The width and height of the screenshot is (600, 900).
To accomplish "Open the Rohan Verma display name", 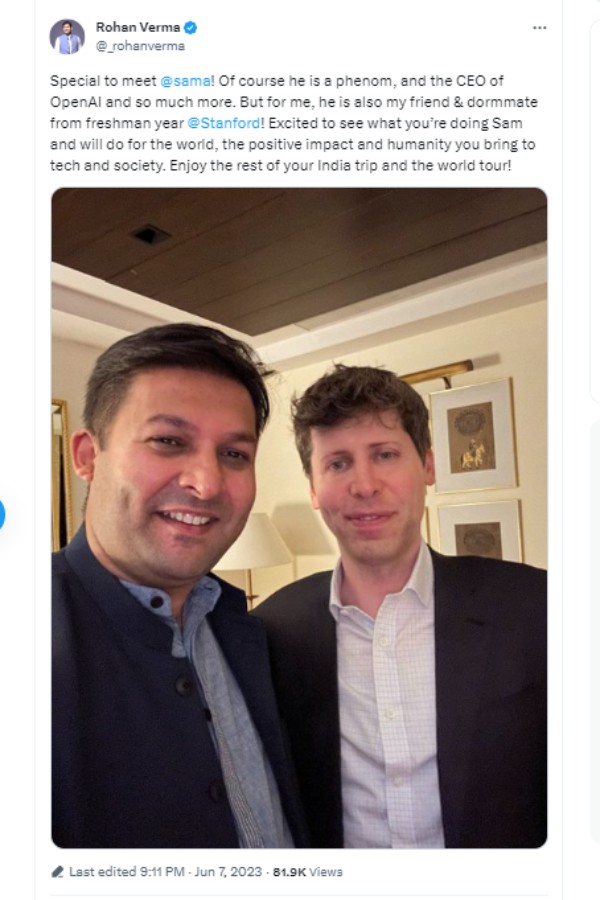I will (x=138, y=27).
